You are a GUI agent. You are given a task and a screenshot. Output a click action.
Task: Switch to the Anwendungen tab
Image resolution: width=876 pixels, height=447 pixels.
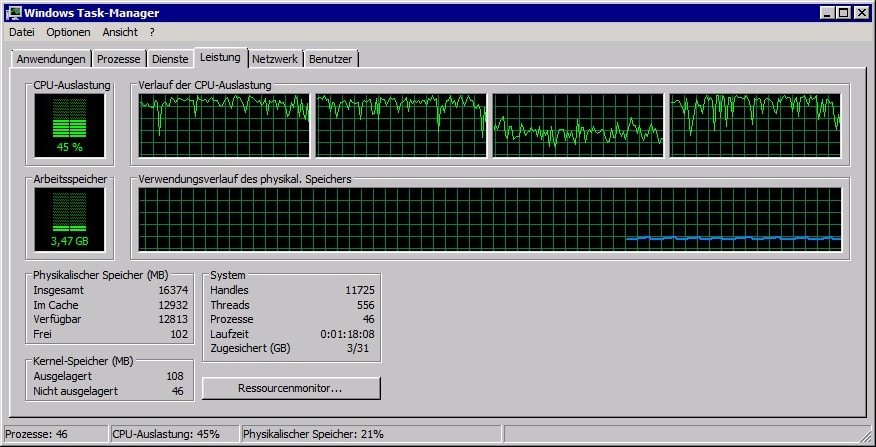(x=51, y=59)
